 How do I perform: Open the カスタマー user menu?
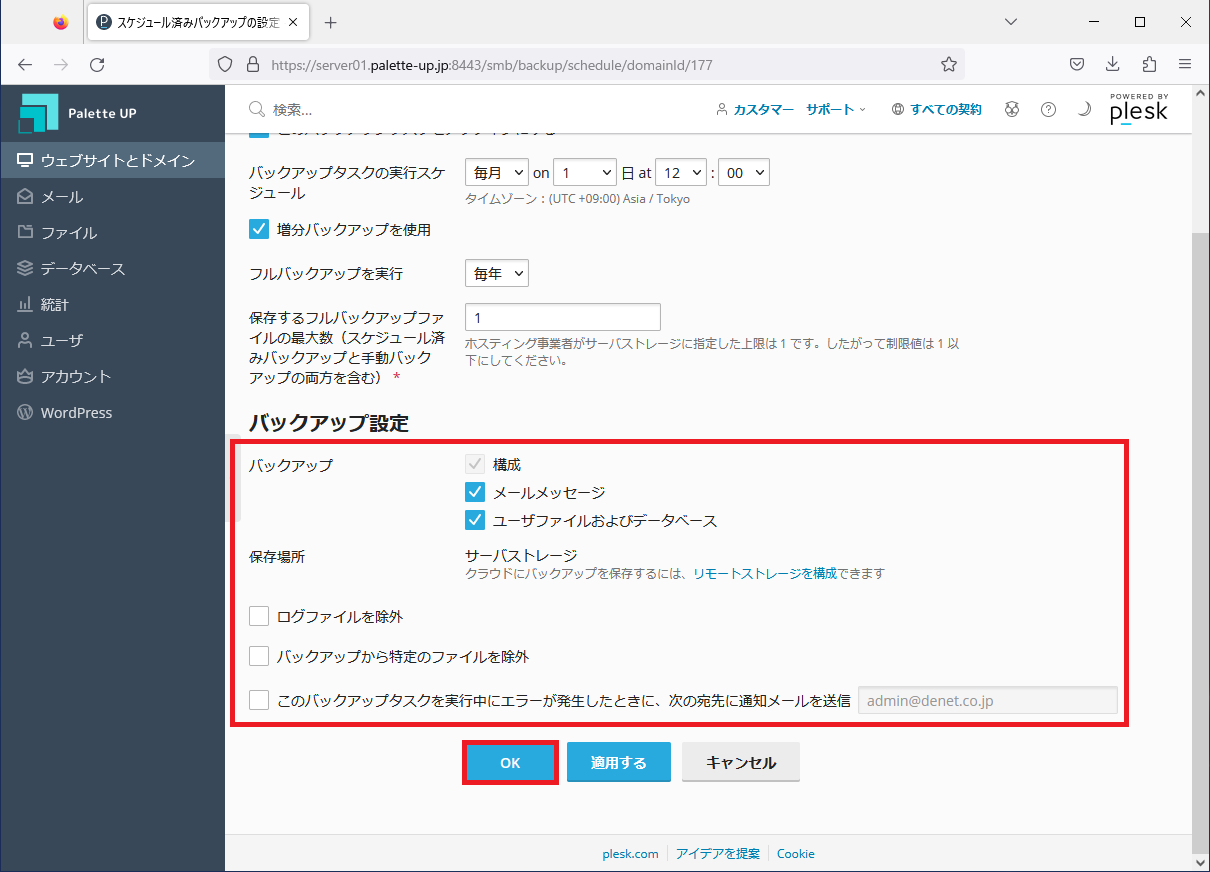click(x=755, y=110)
